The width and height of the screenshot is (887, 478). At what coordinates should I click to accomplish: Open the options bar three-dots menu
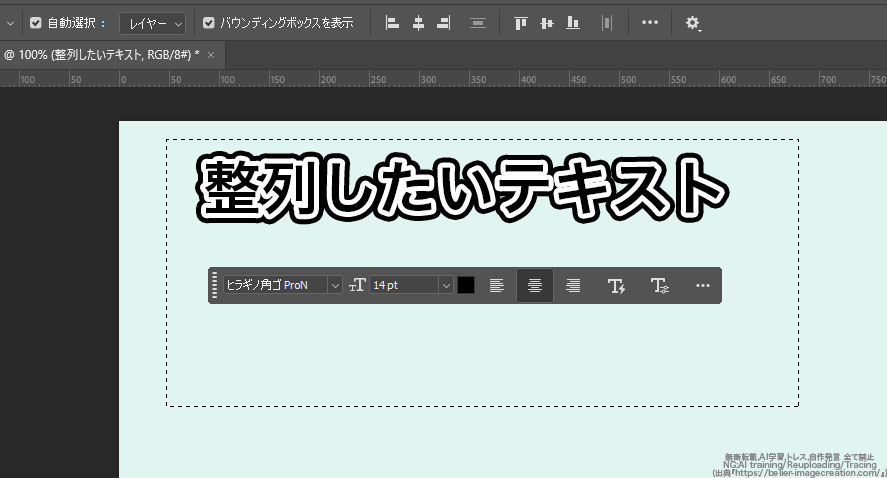pos(650,22)
